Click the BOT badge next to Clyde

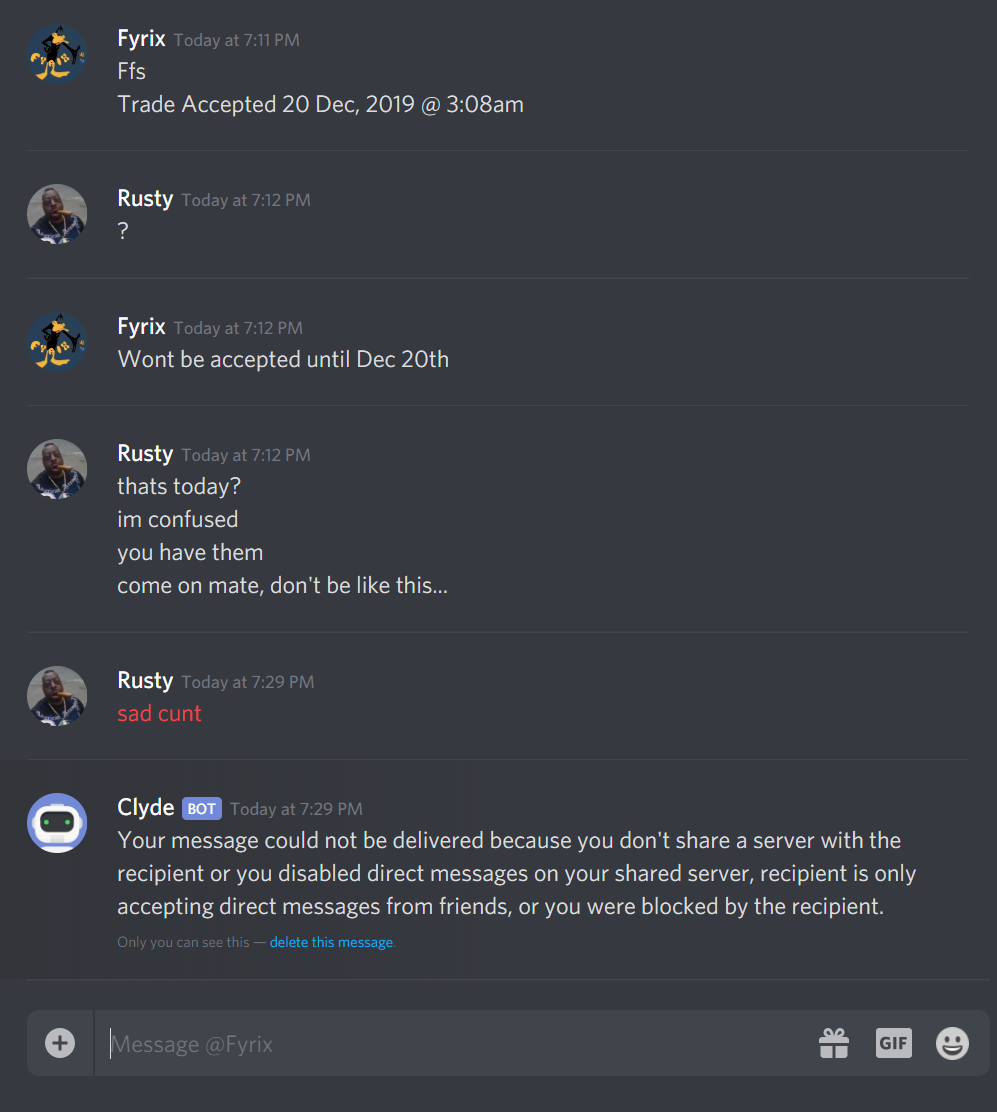202,808
